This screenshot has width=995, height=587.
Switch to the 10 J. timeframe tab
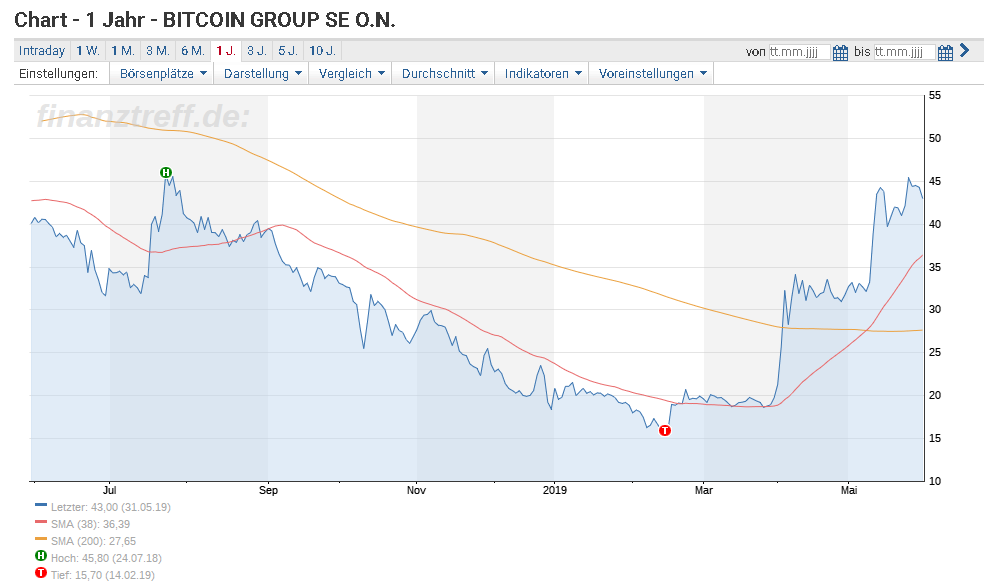pos(322,51)
